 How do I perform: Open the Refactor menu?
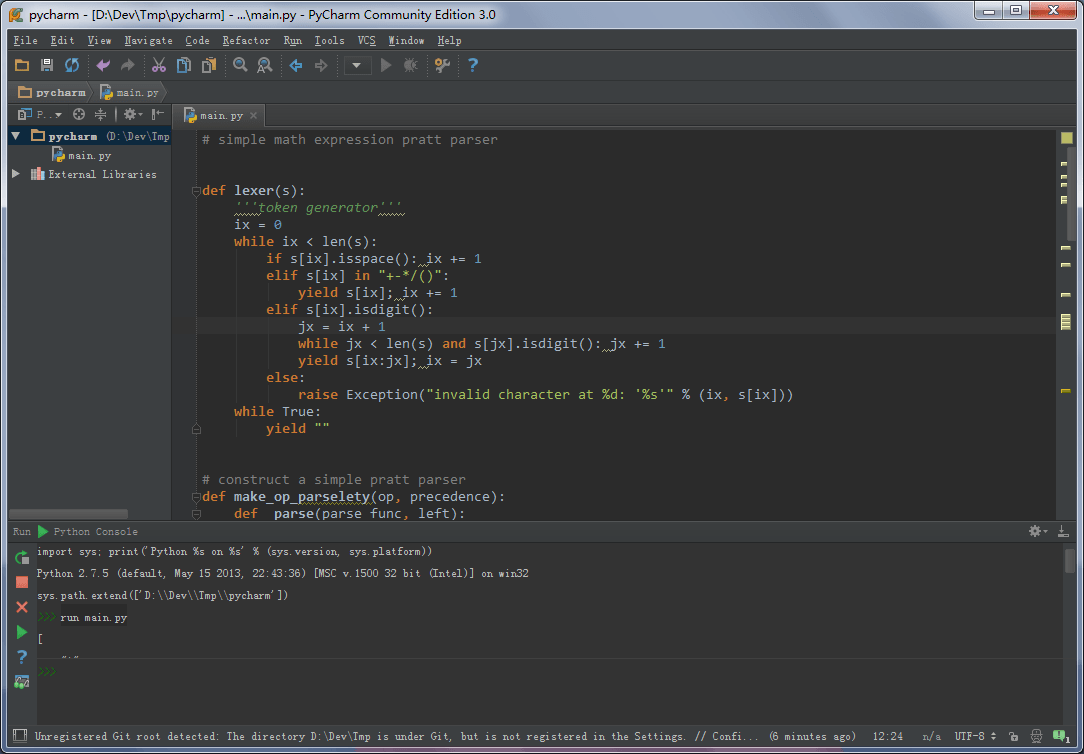[246, 41]
